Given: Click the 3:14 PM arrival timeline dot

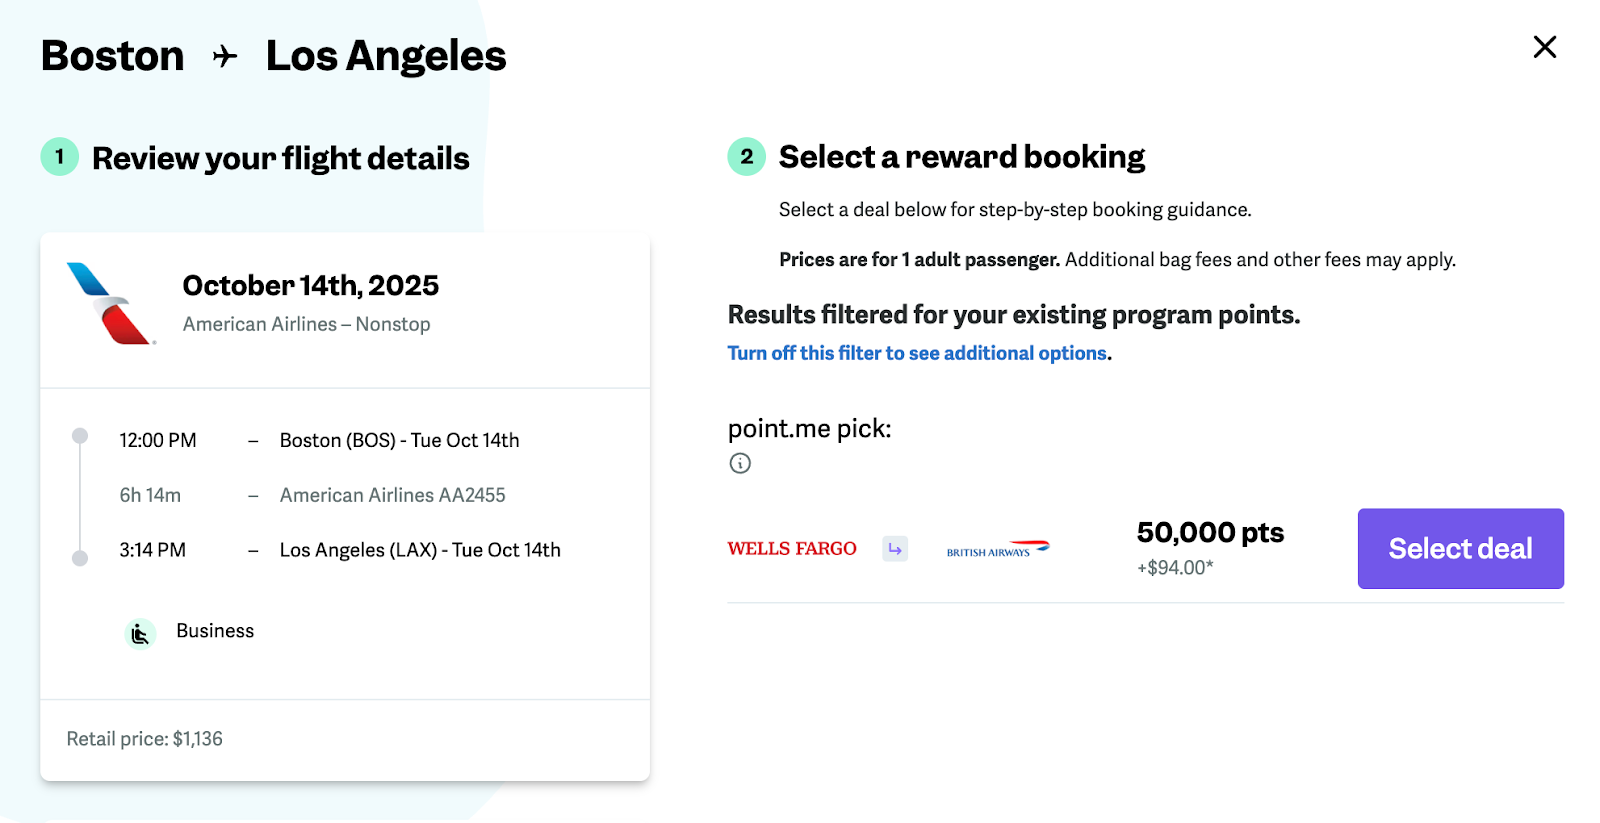Looking at the screenshot, I should [x=80, y=558].
